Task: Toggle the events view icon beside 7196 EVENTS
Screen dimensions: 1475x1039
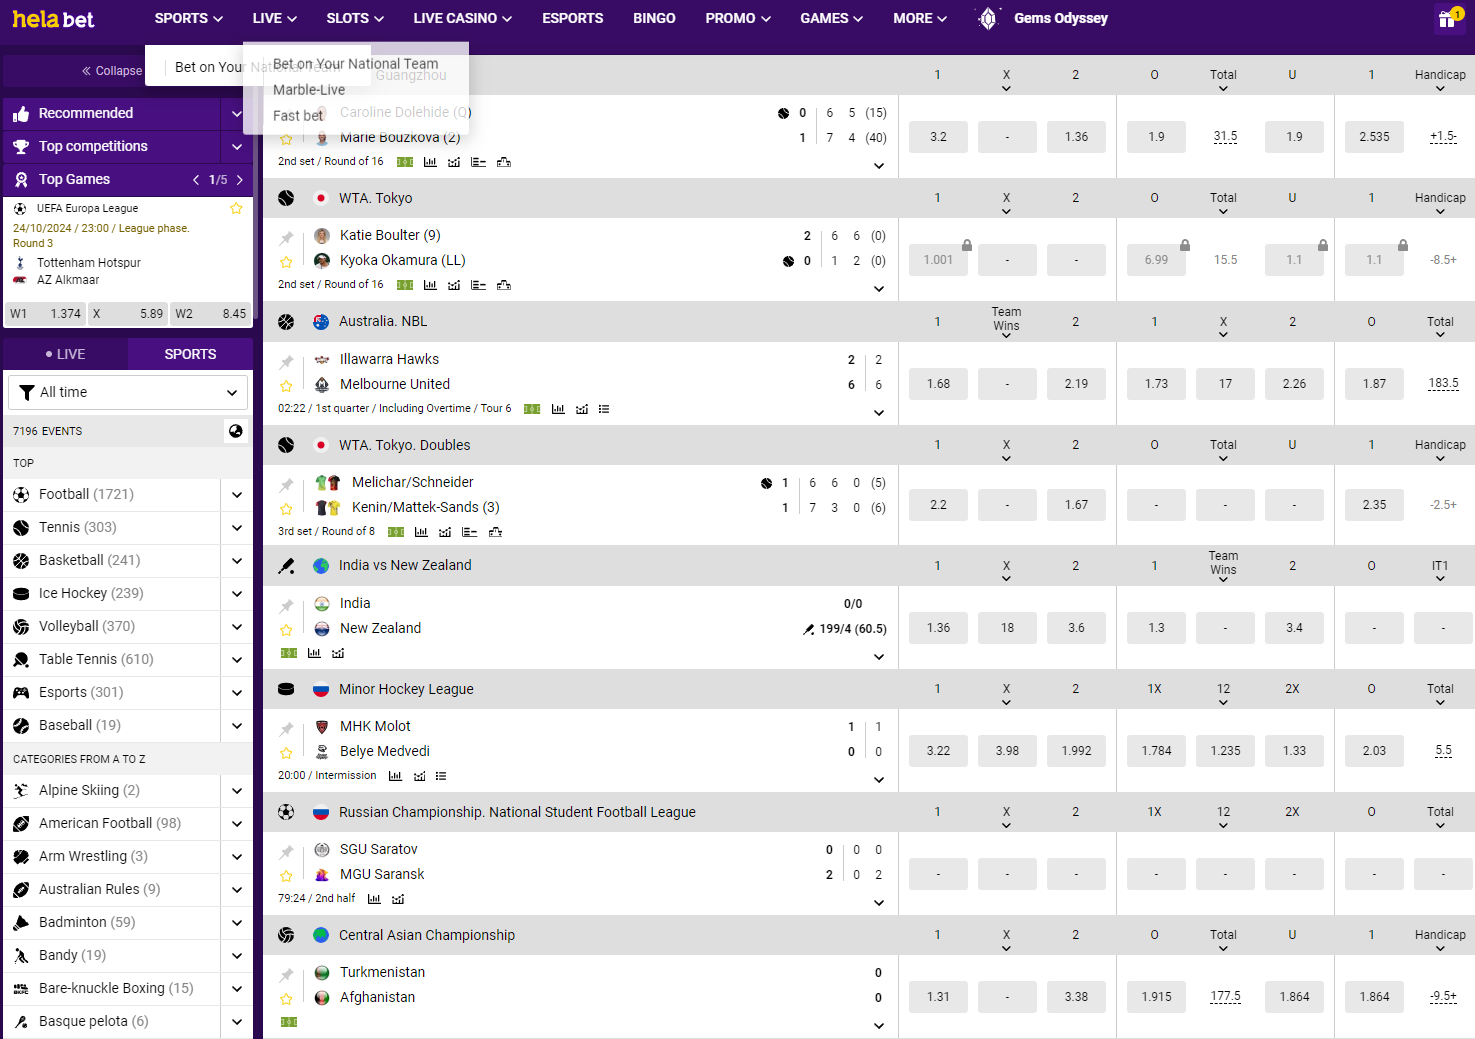Action: coord(236,431)
